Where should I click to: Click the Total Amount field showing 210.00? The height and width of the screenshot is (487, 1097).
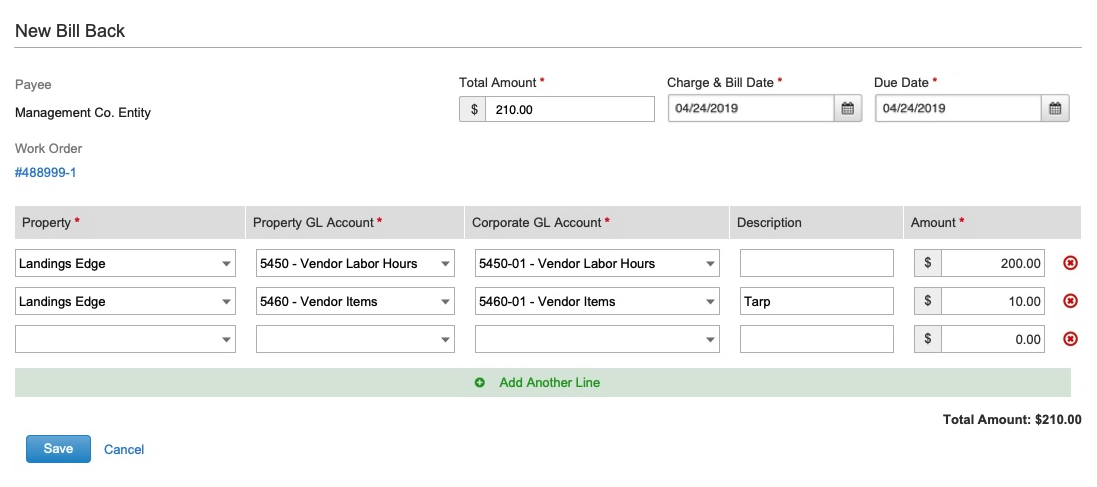pos(568,109)
